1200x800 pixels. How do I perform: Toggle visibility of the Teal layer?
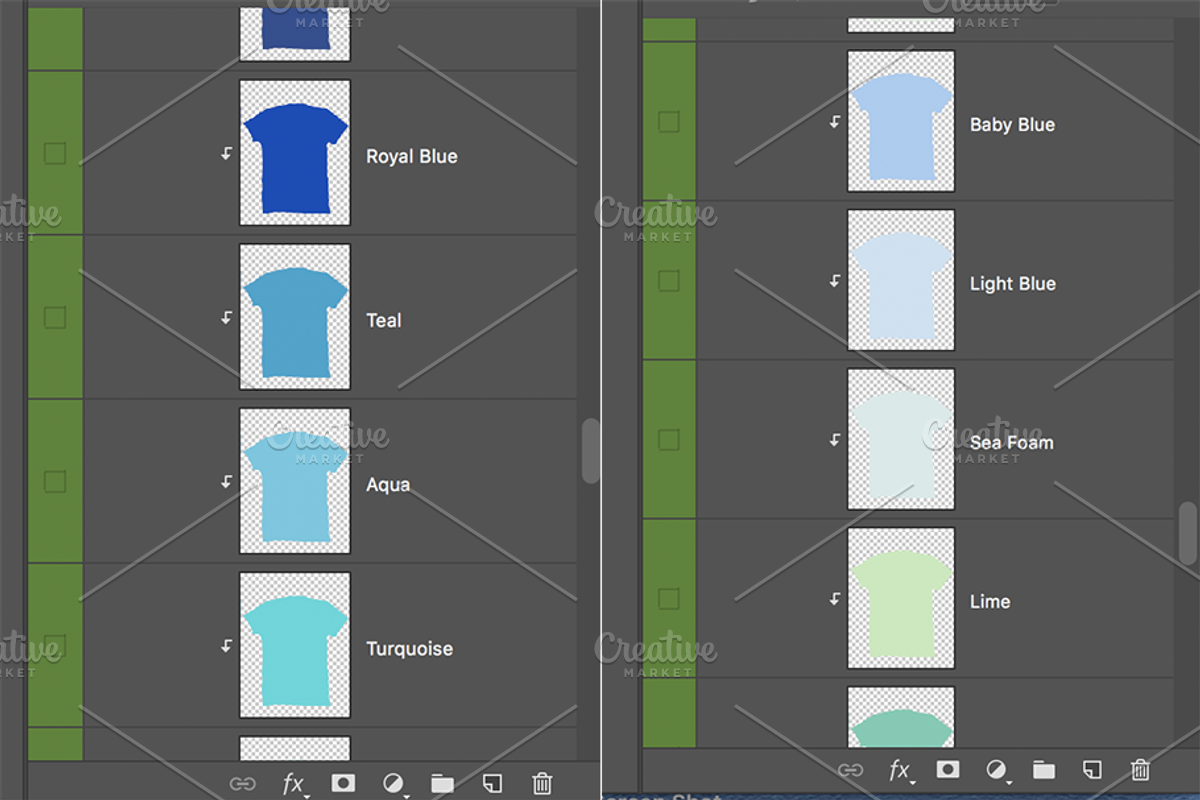click(x=55, y=317)
